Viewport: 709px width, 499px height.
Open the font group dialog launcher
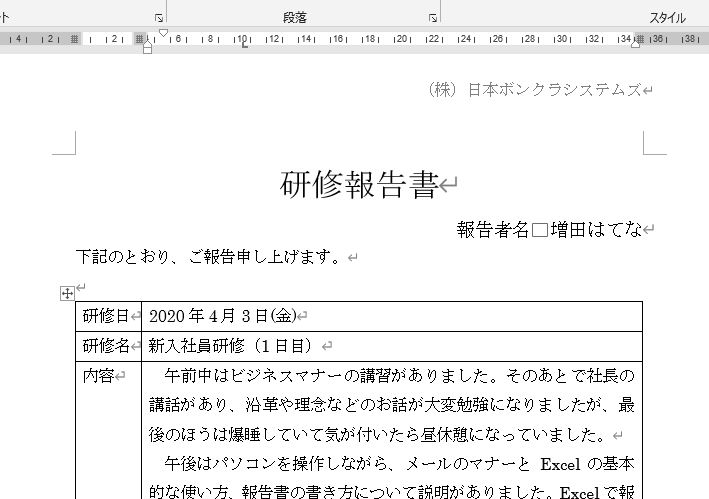(x=159, y=18)
